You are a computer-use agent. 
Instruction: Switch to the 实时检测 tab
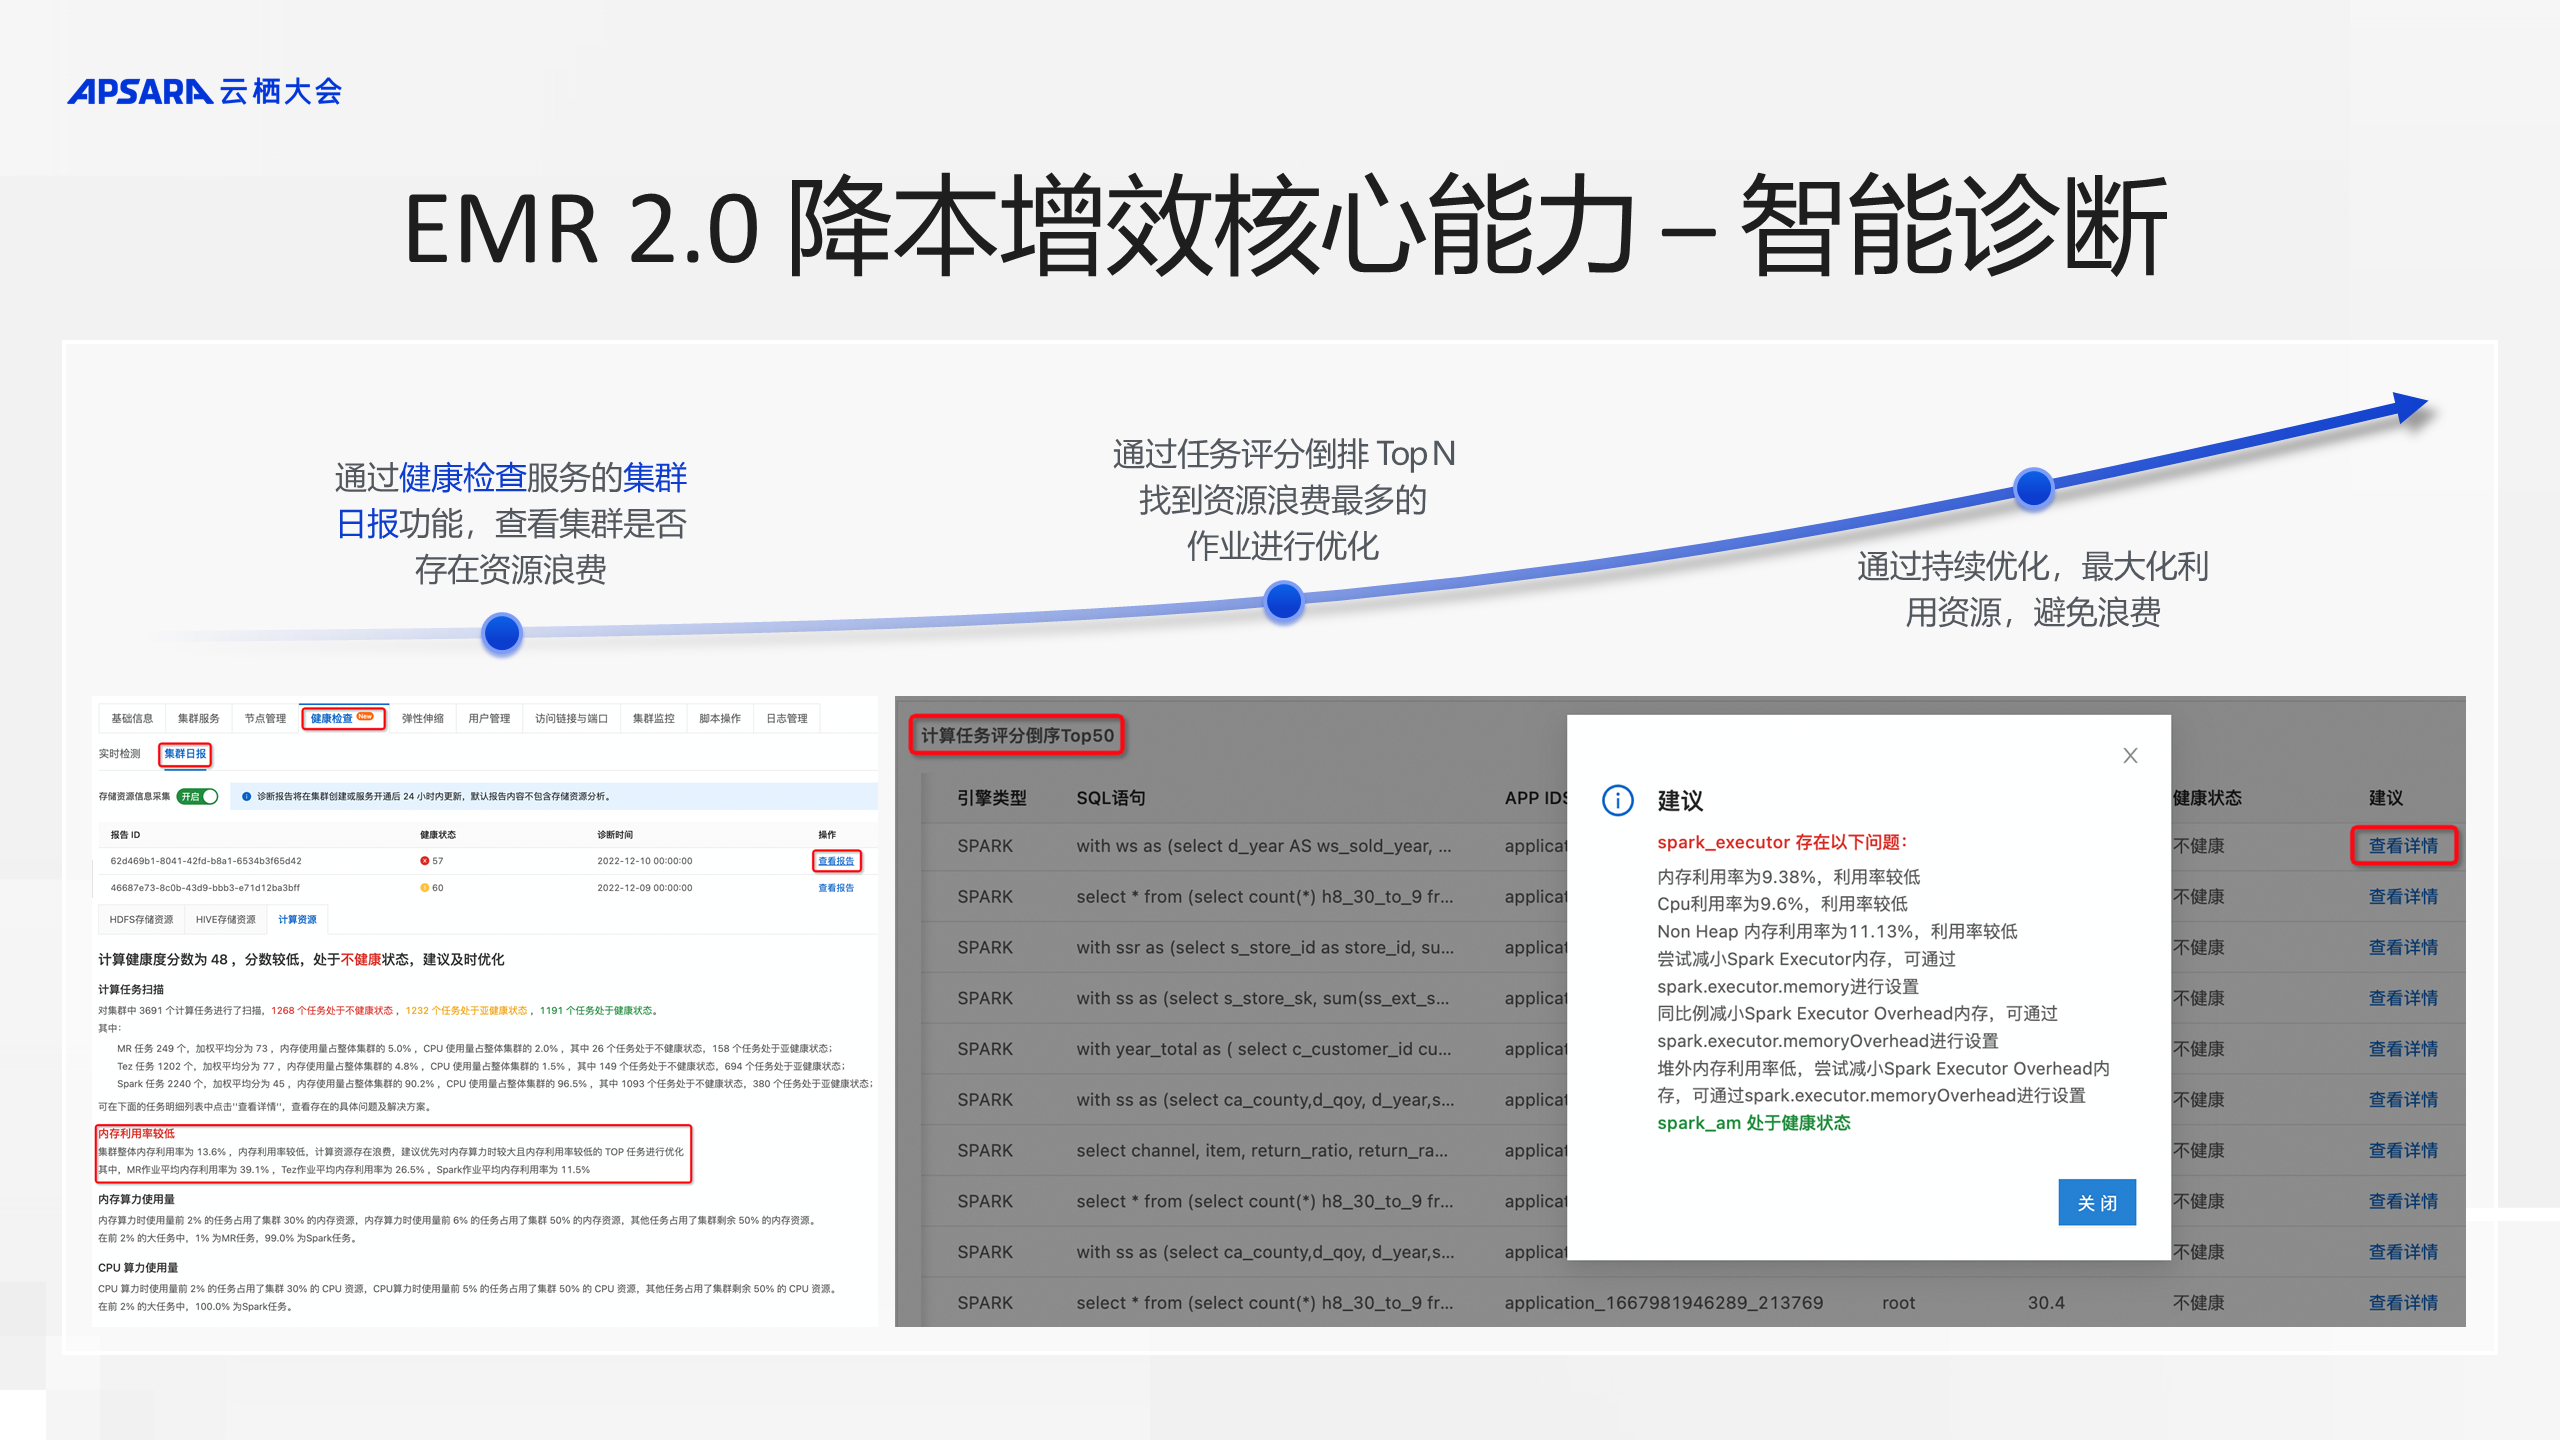click(120, 754)
